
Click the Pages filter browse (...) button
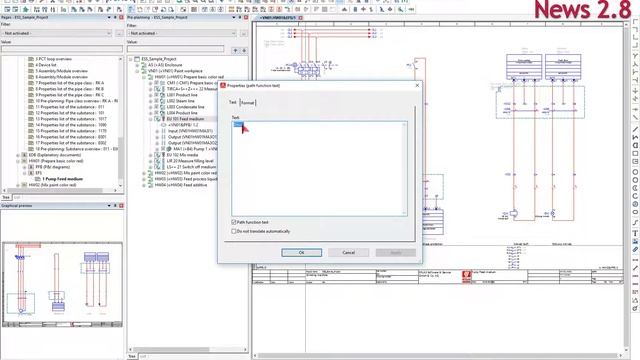(119, 33)
